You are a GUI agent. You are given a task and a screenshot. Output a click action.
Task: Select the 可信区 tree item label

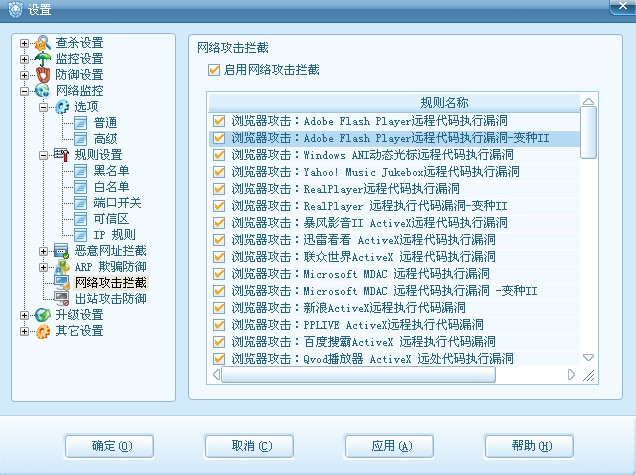(x=111, y=219)
